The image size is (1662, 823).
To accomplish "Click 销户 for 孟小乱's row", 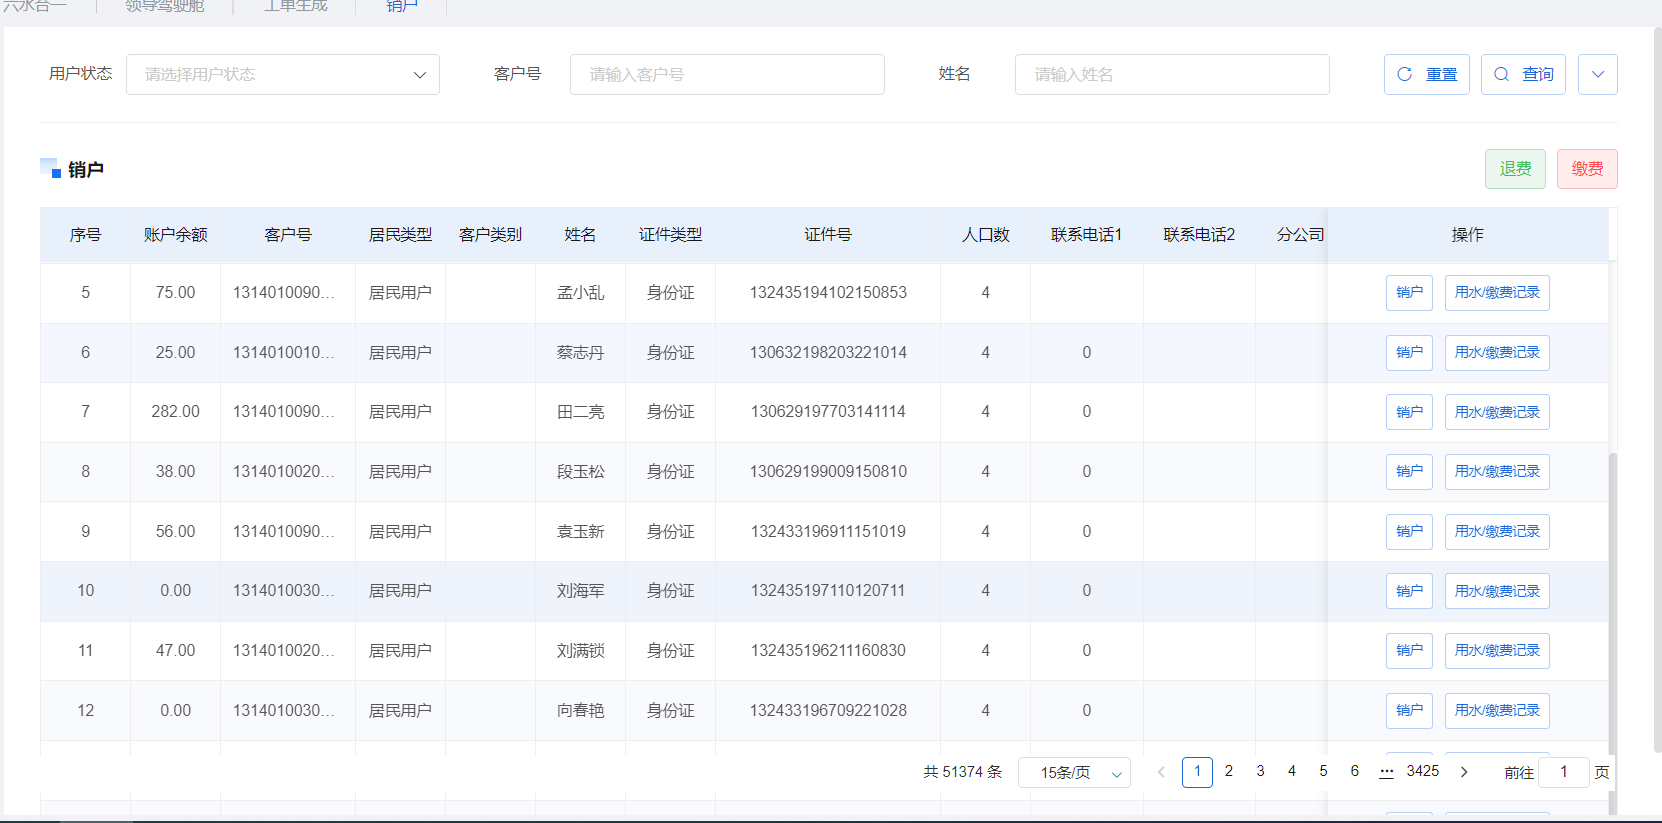I will tap(1409, 293).
